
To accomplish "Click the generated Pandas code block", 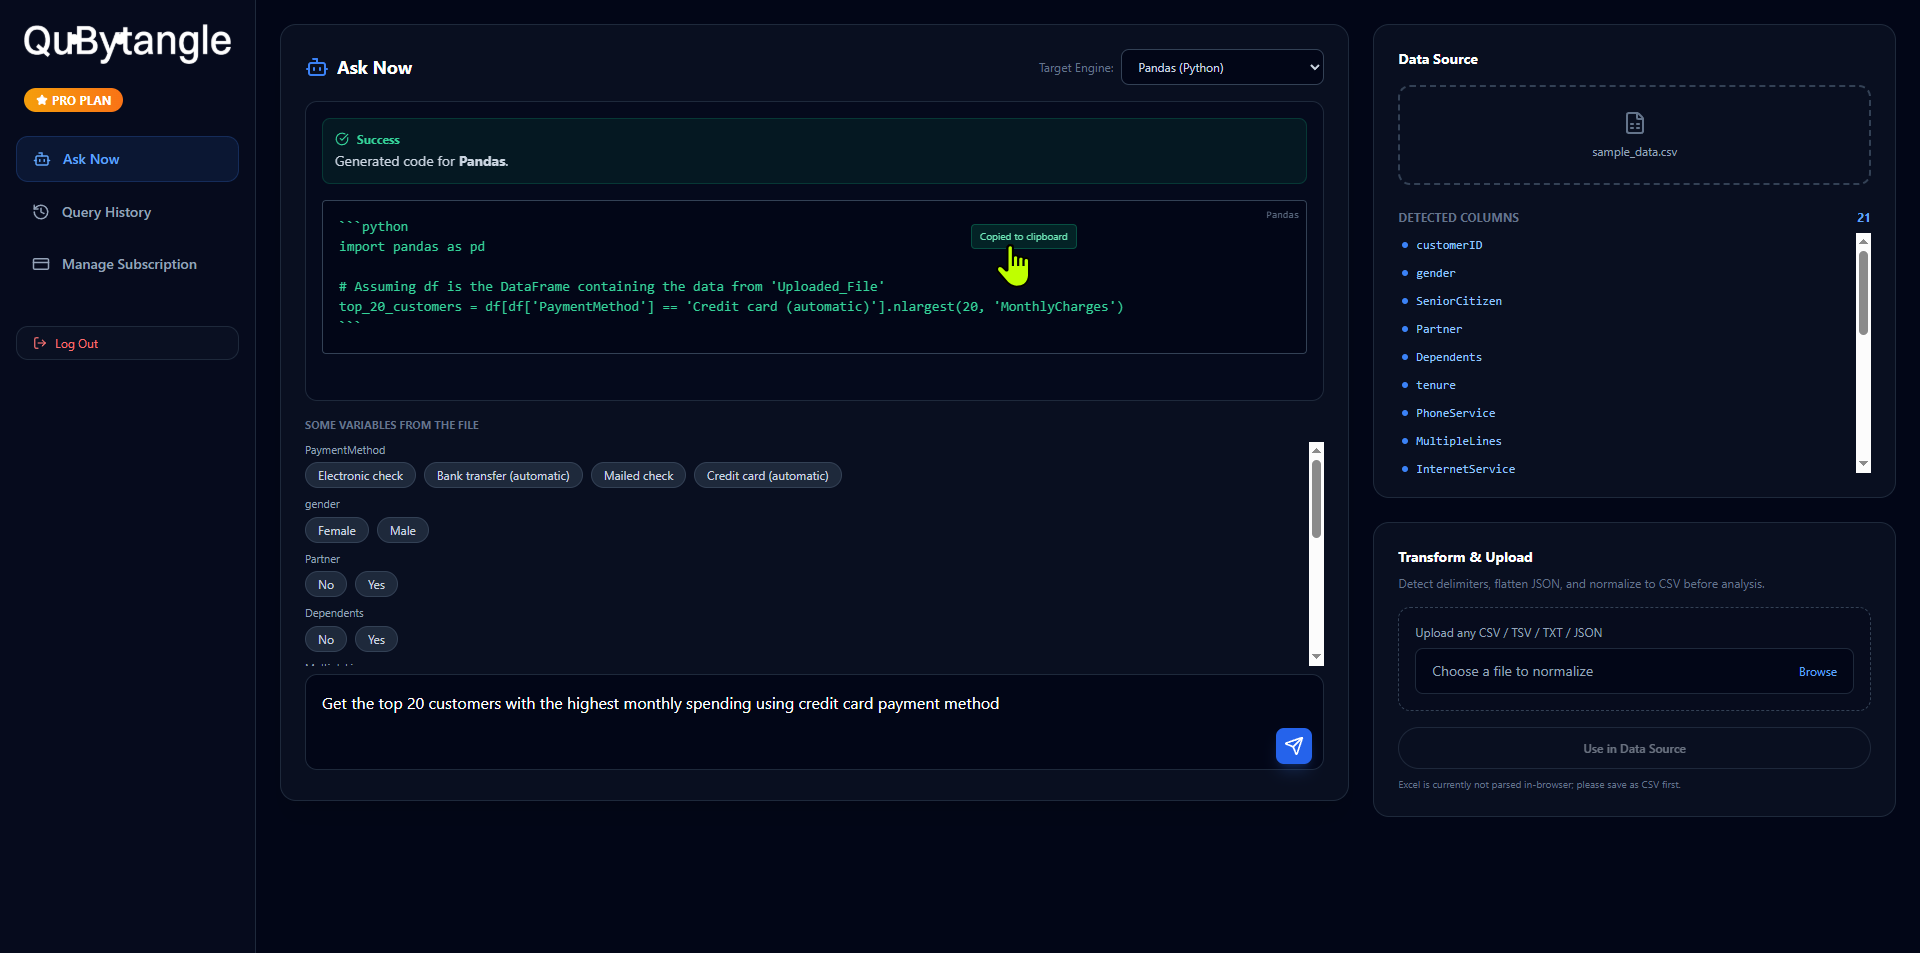I will (814, 277).
